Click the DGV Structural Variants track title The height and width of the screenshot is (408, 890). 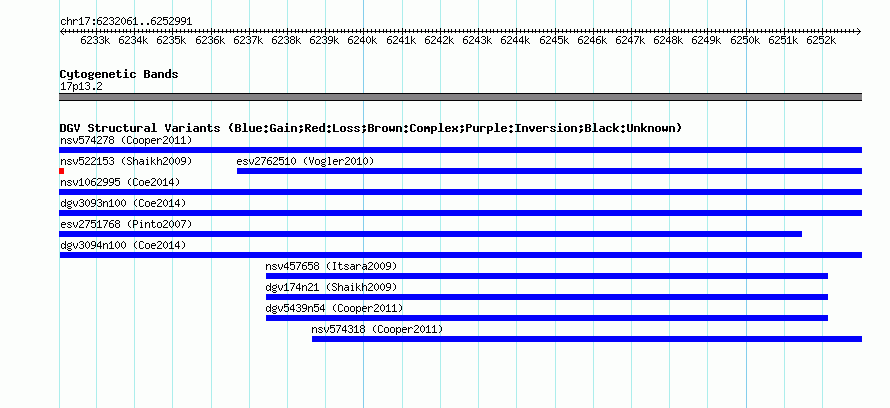[x=370, y=128]
